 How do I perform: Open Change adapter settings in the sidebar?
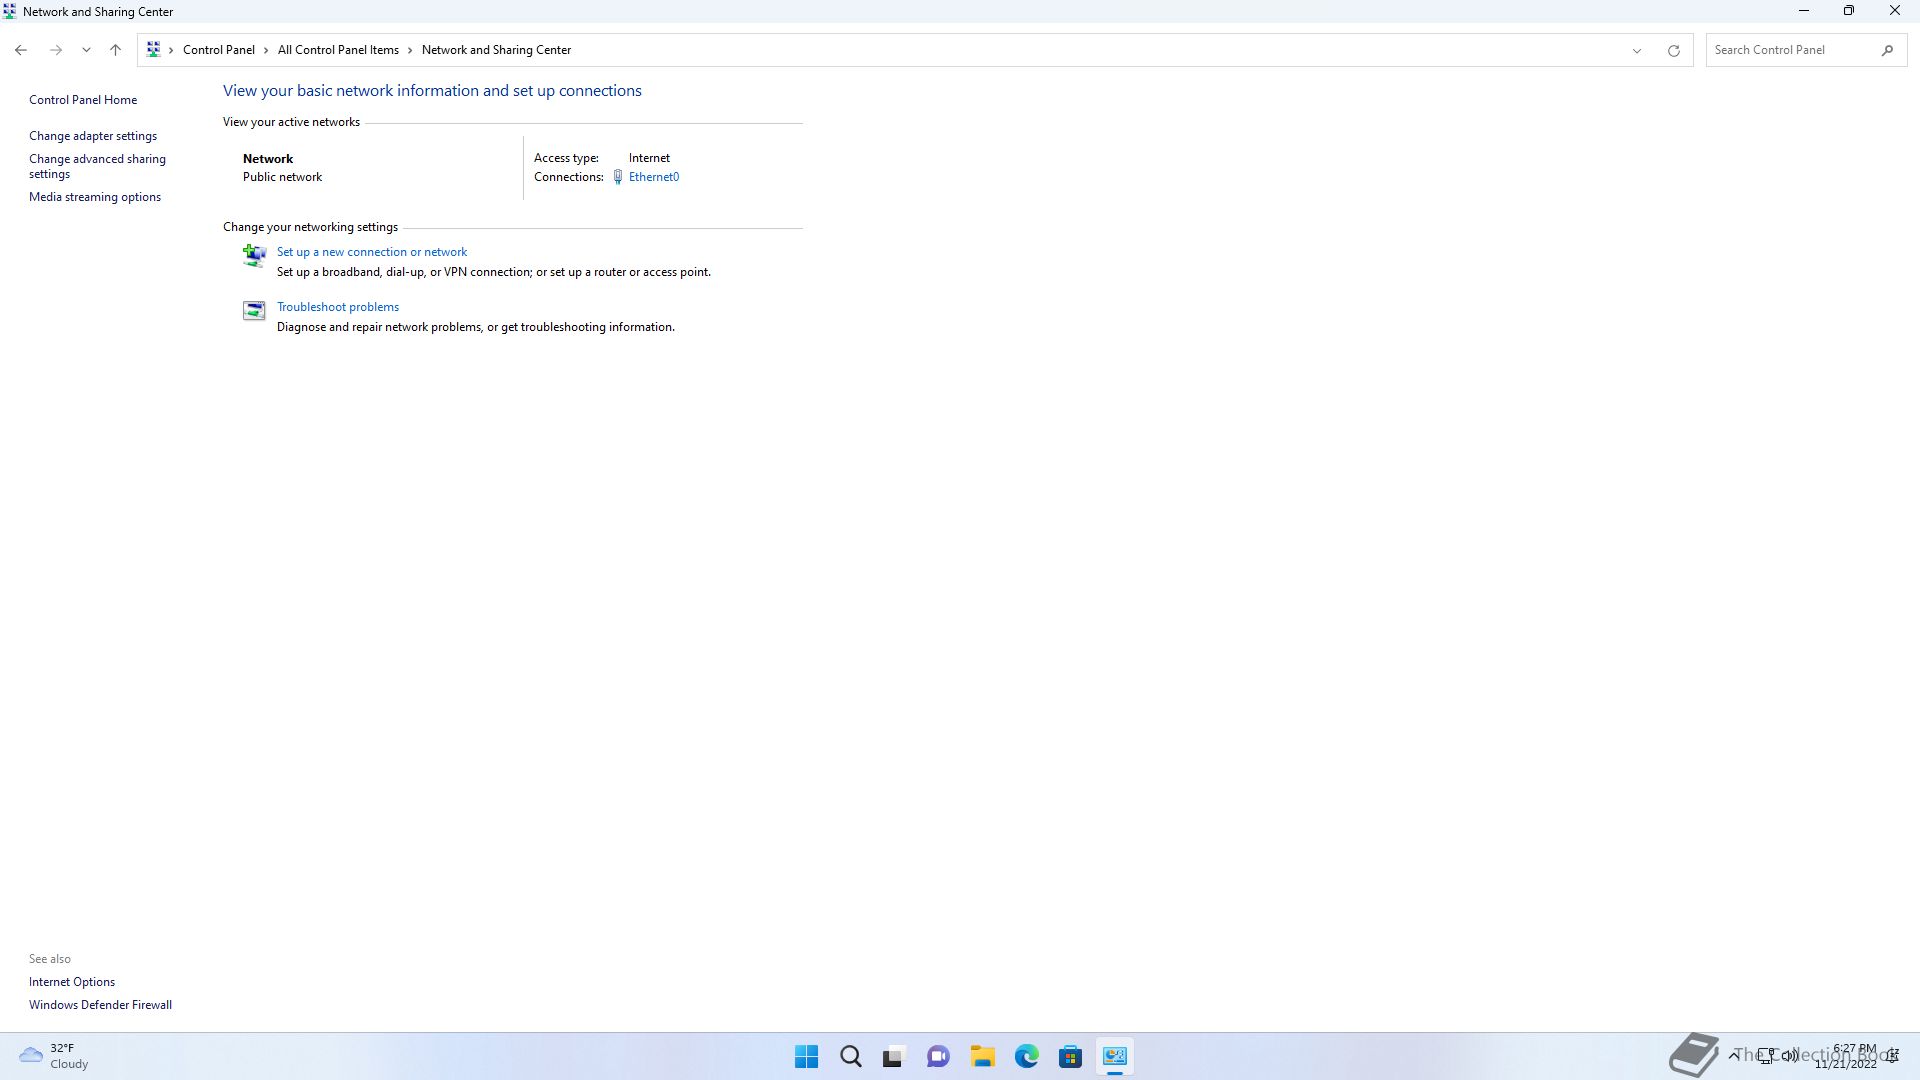[x=93, y=135]
